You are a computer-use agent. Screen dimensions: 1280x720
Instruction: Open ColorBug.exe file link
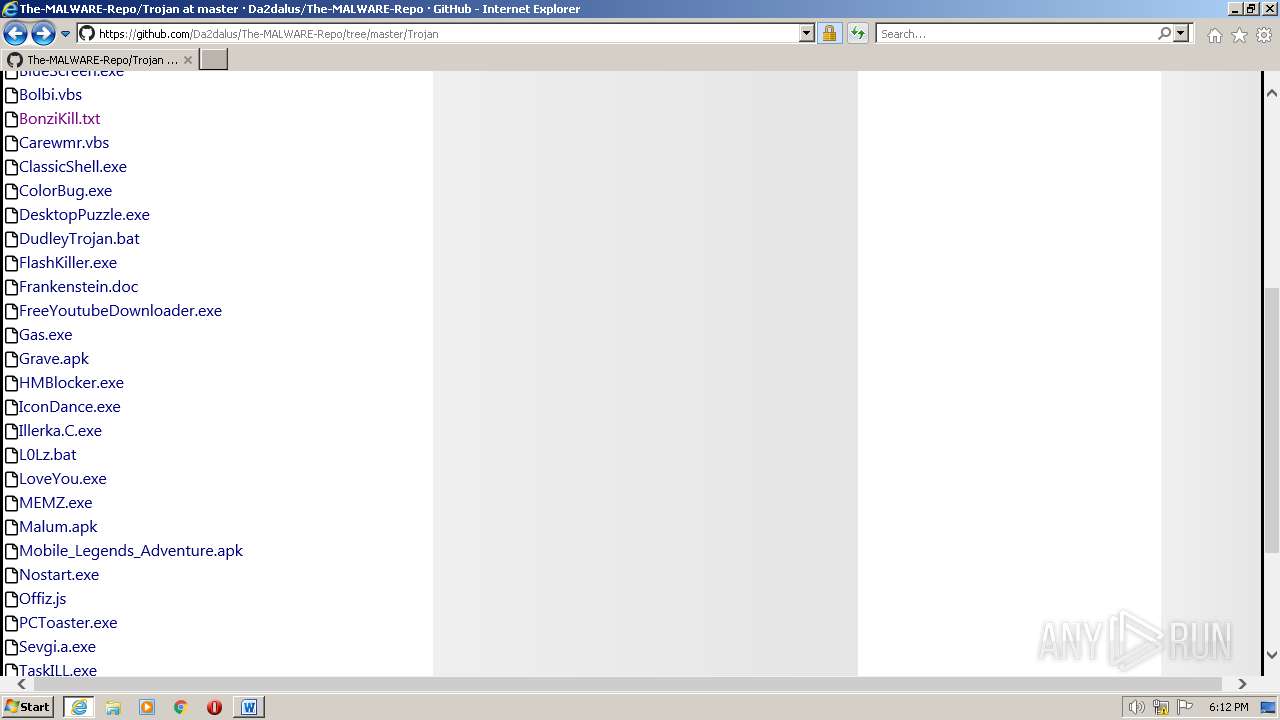pyautogui.click(x=65, y=191)
